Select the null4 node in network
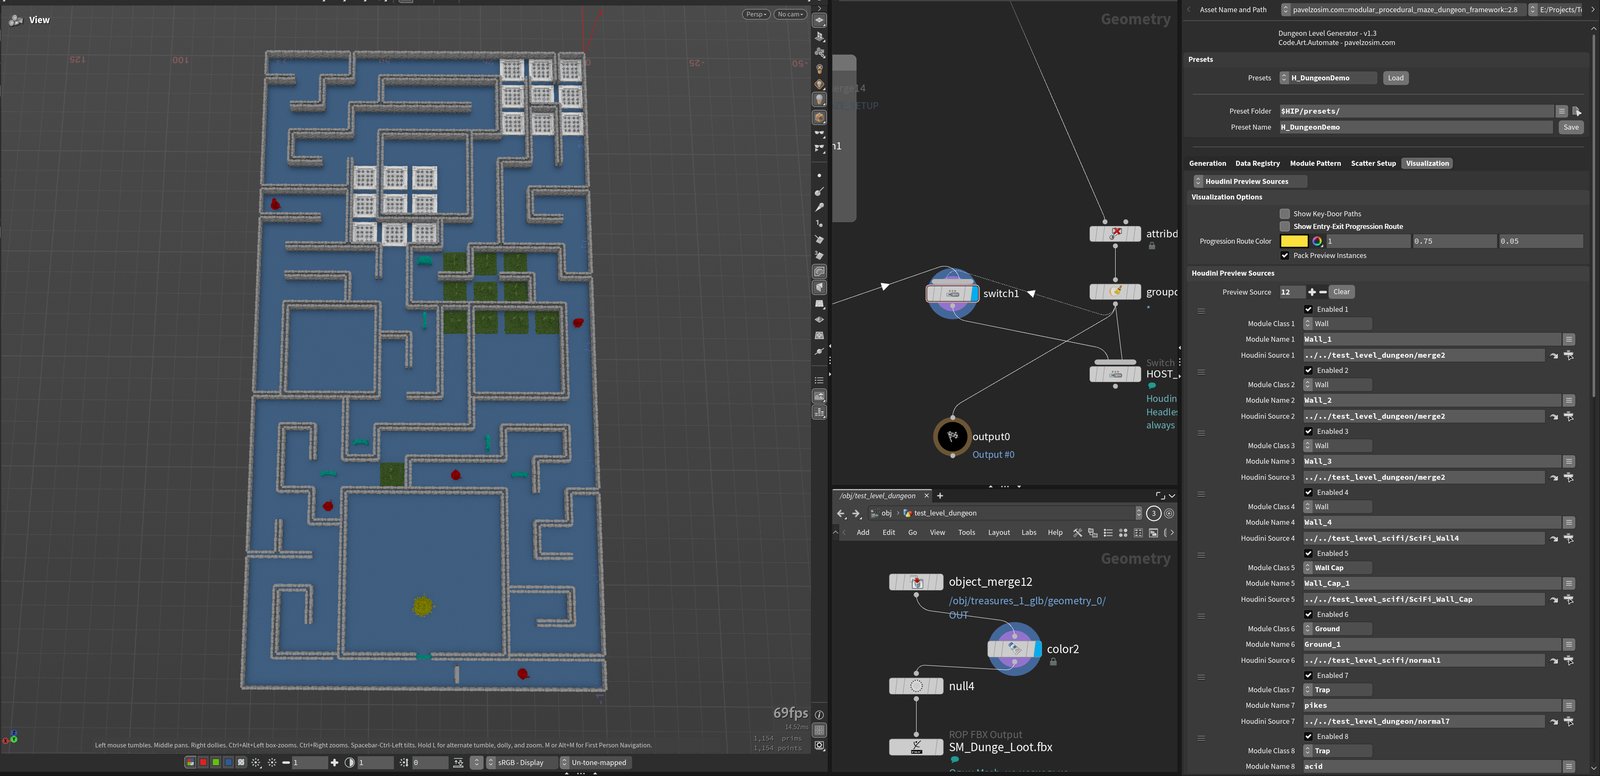 (916, 686)
